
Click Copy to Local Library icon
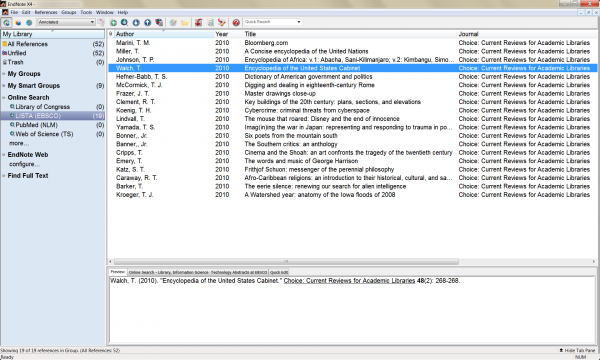pyautogui.click(x=101, y=23)
